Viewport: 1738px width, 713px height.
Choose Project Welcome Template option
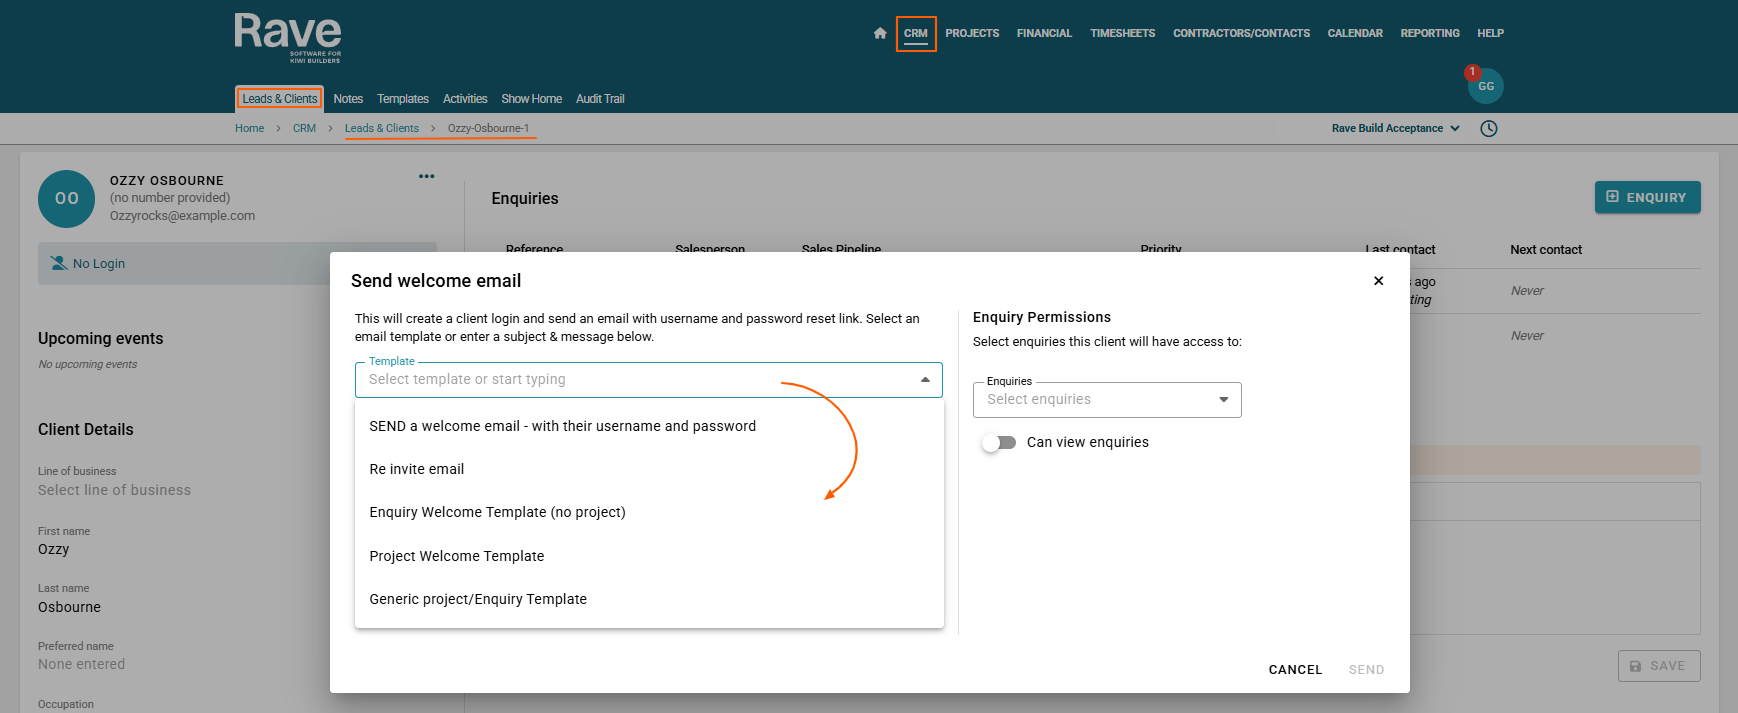click(457, 556)
